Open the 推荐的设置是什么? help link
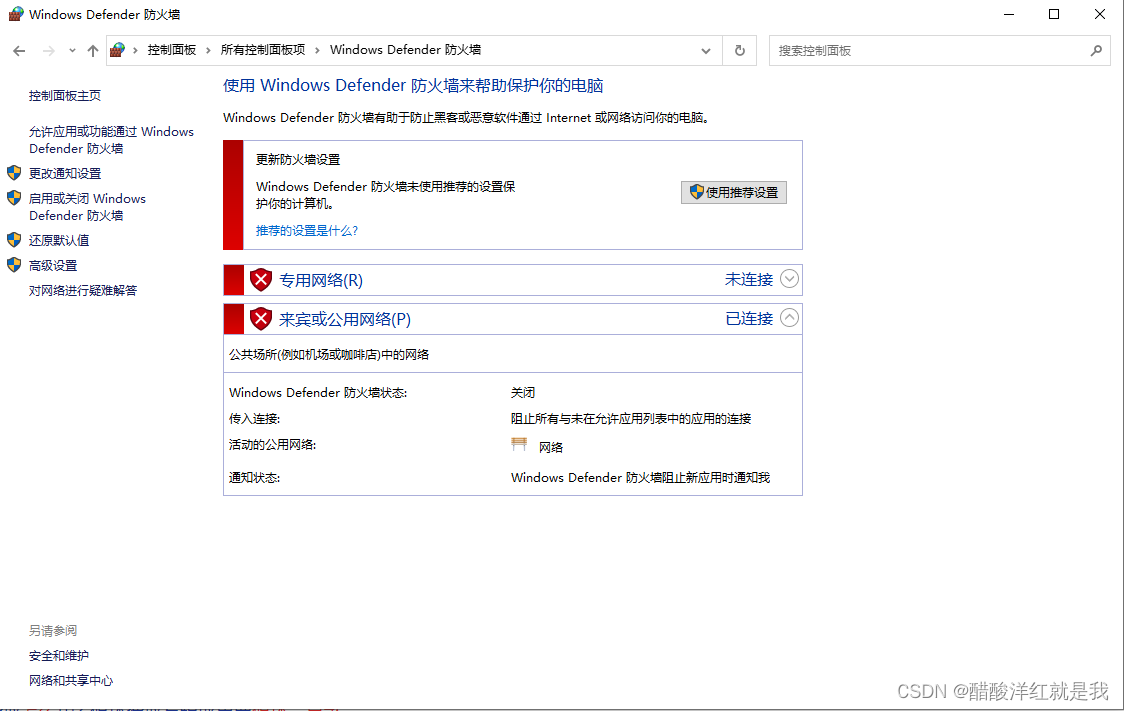This screenshot has height=711, width=1124. click(307, 231)
